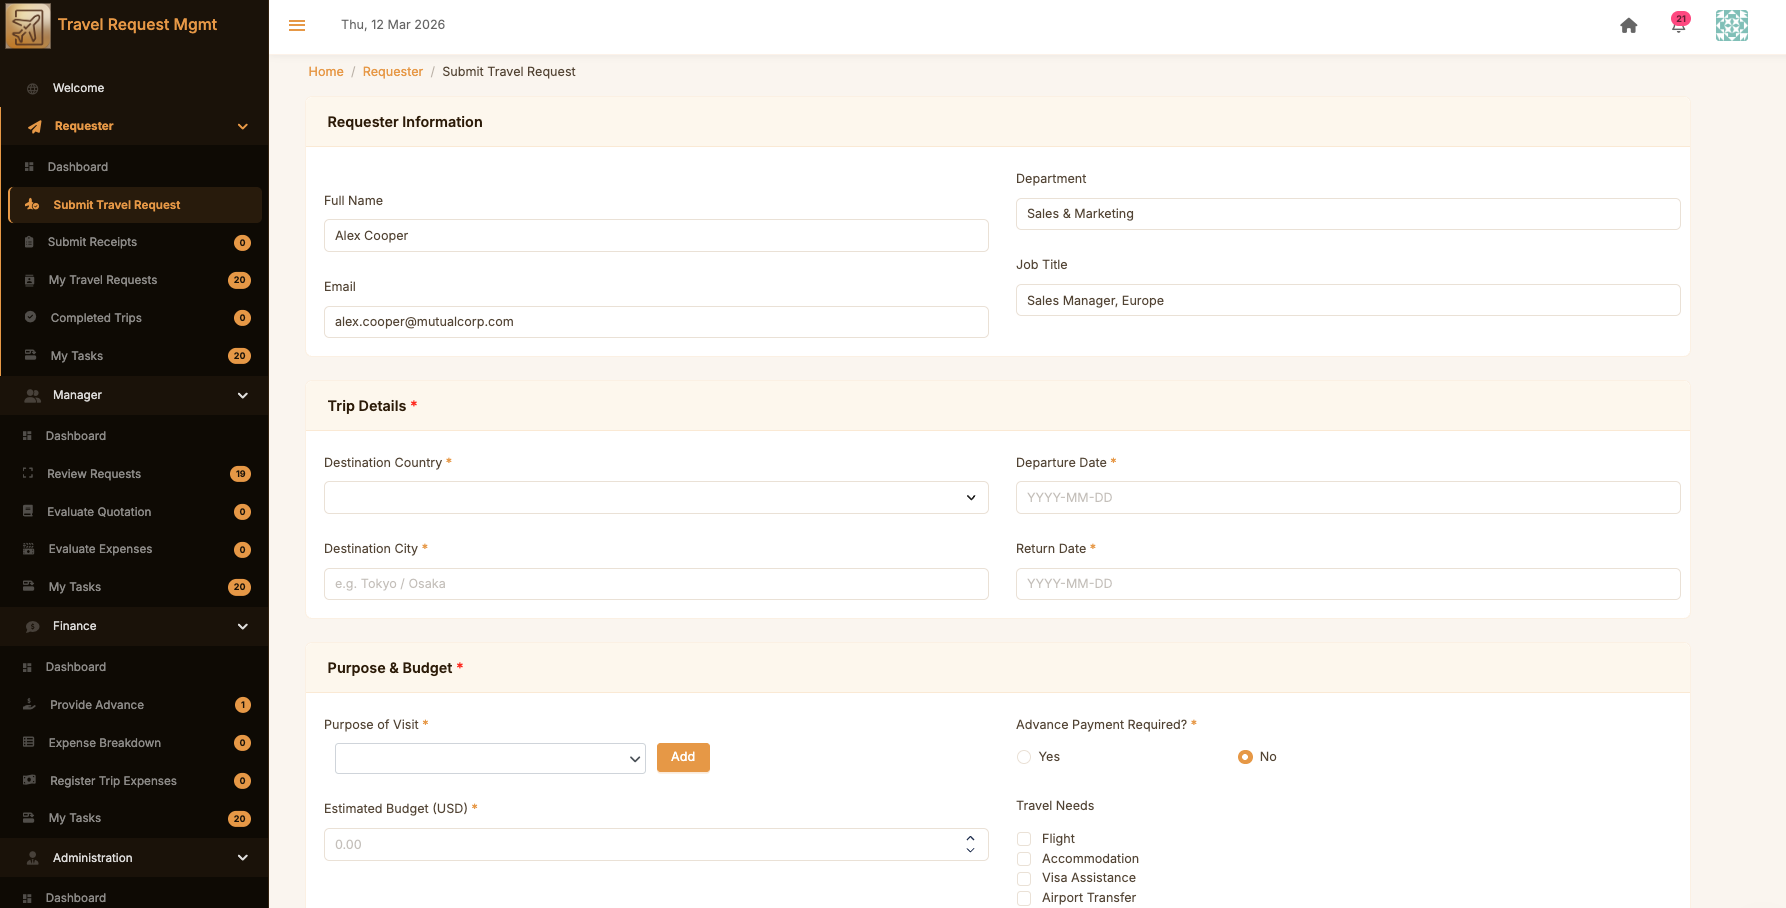Follow the Home breadcrumb link
This screenshot has height=908, width=1786.
[x=326, y=72]
